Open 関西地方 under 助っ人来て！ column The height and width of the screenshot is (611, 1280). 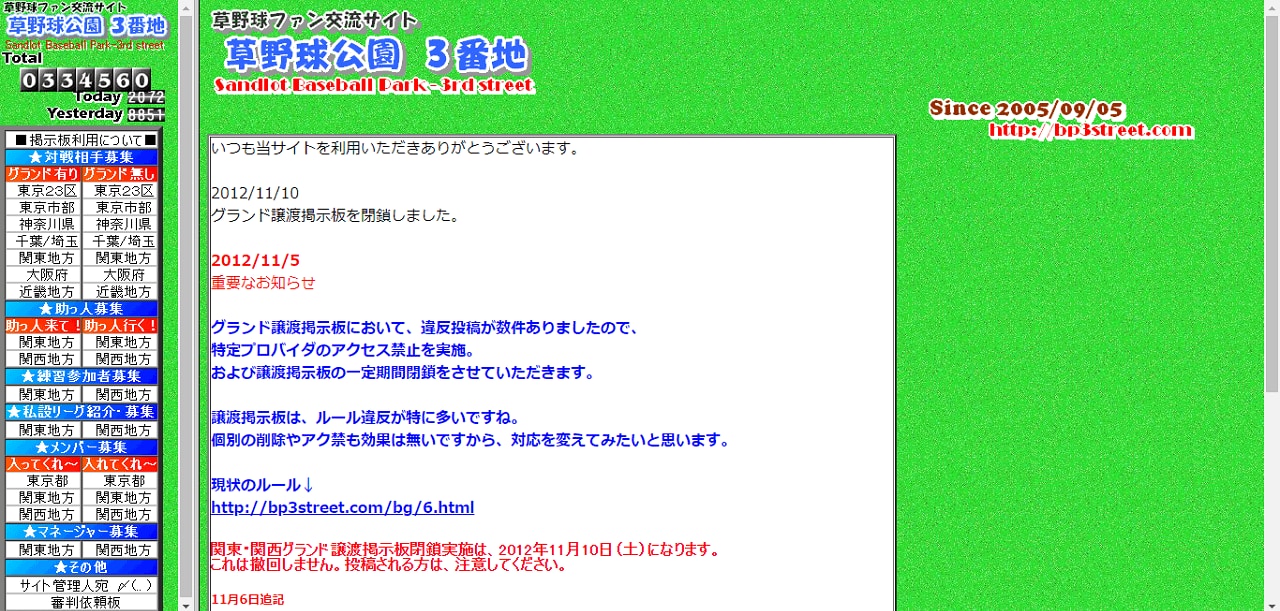(44, 359)
